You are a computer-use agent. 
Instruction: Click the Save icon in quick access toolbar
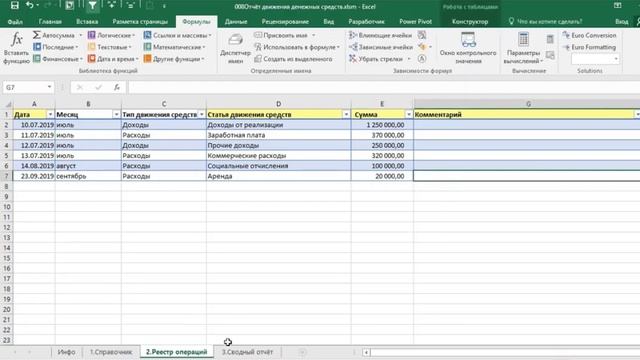[15, 5]
